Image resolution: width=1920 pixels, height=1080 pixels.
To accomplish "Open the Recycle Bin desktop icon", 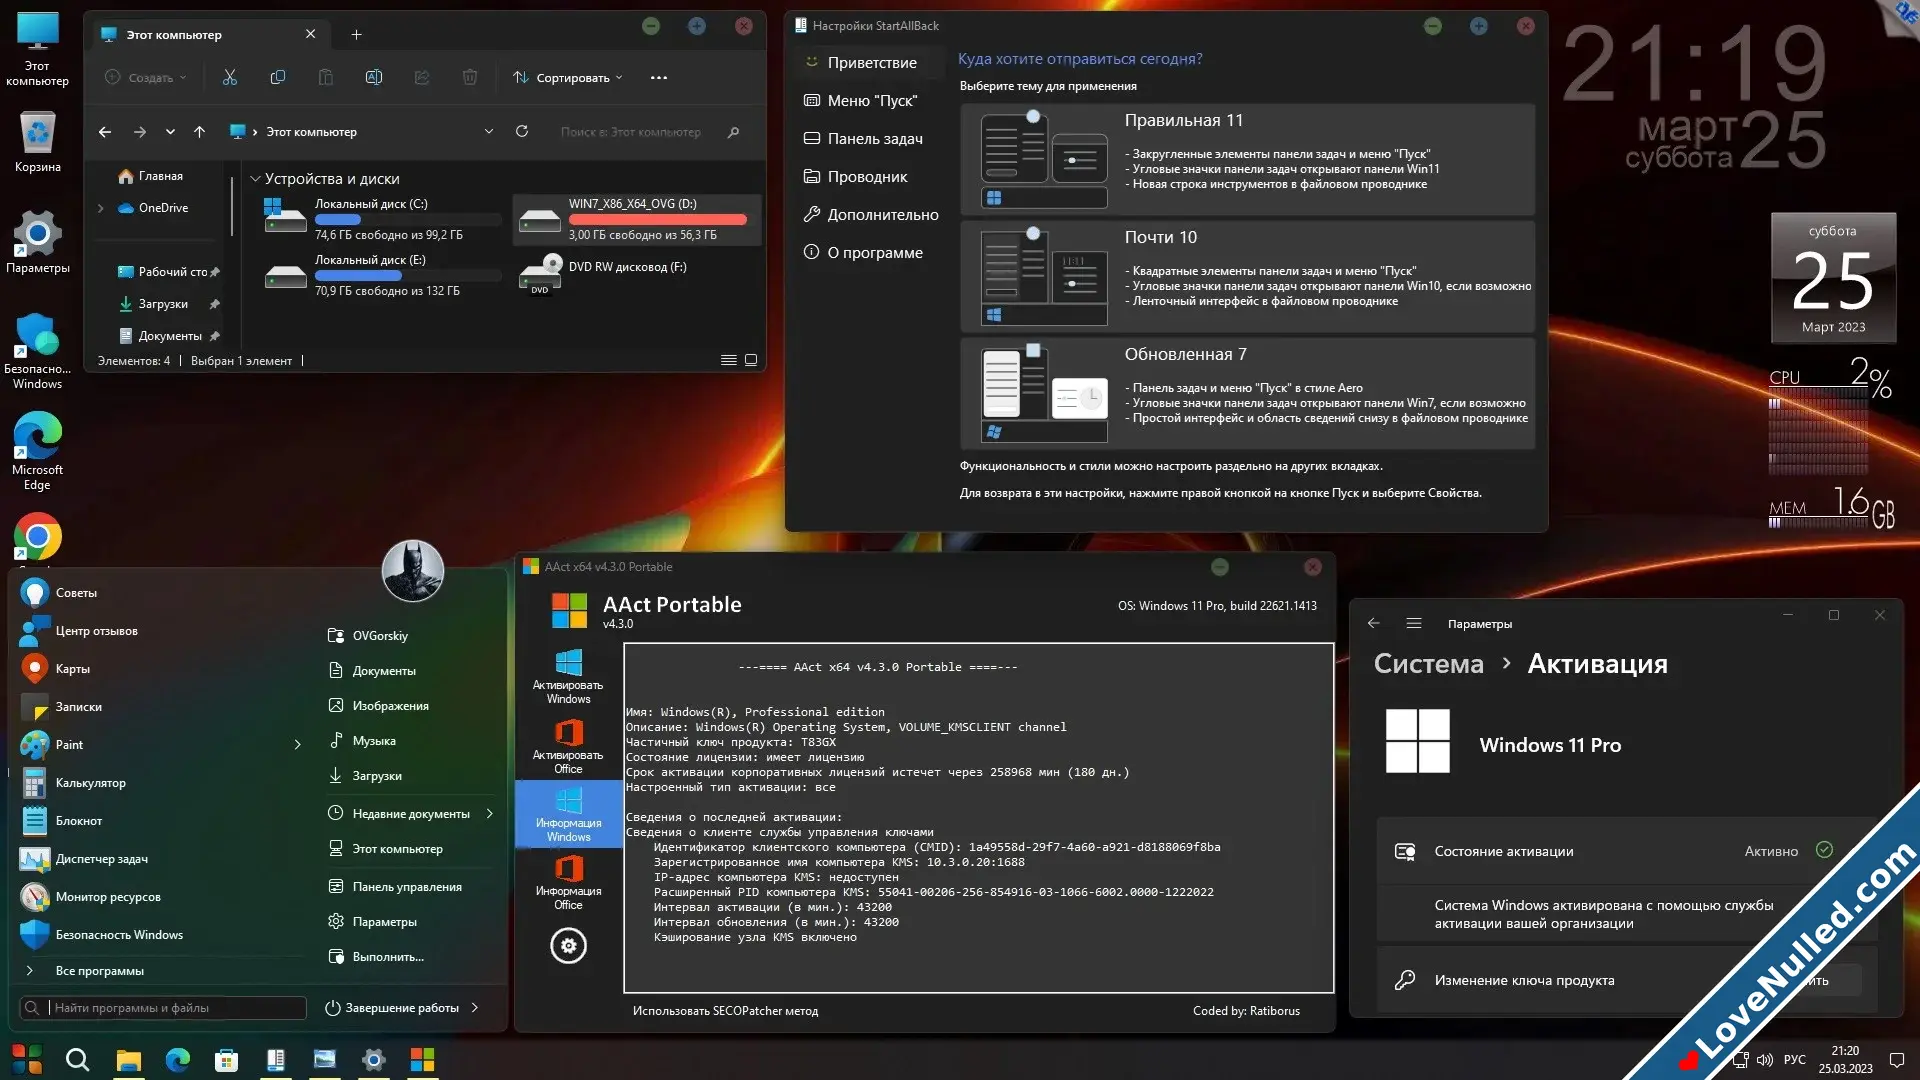I will [x=38, y=142].
